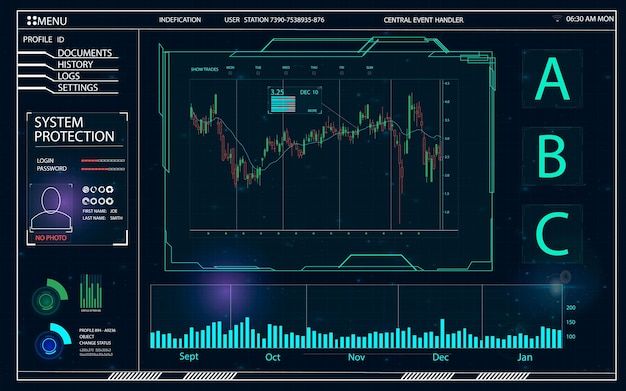Enable the TUE trades checkbox
The image size is (626, 391).
(258, 73)
